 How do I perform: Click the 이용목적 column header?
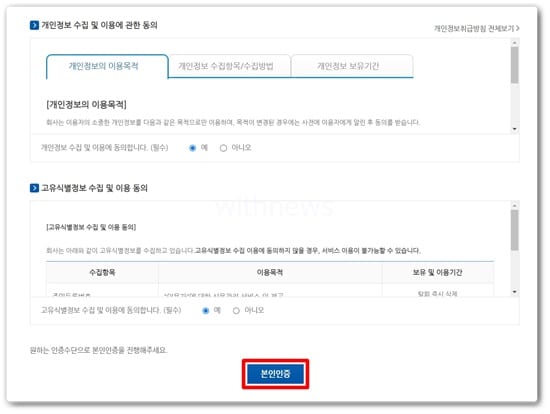coord(270,272)
